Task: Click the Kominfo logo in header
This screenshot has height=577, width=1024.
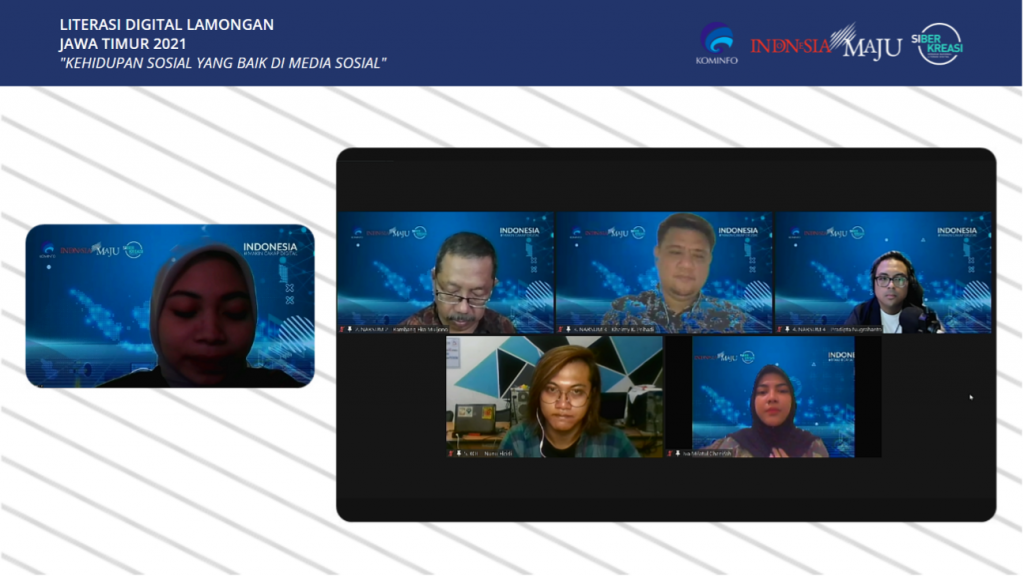Action: pyautogui.click(x=715, y=43)
